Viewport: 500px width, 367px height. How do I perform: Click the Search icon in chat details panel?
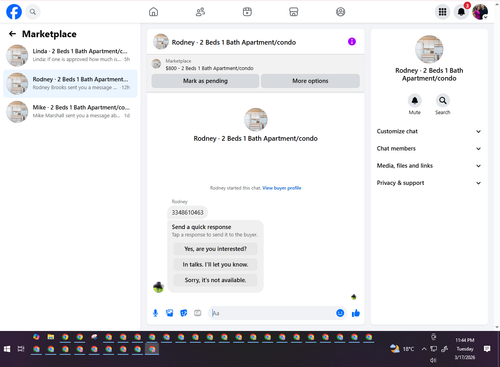coord(443,100)
